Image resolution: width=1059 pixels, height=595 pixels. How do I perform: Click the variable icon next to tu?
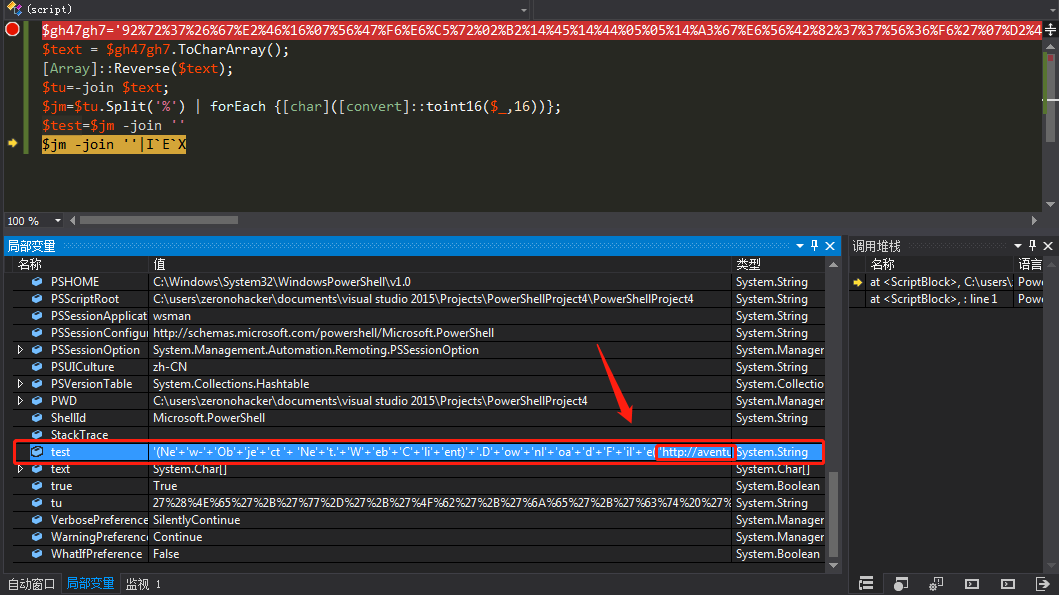click(x=37, y=502)
